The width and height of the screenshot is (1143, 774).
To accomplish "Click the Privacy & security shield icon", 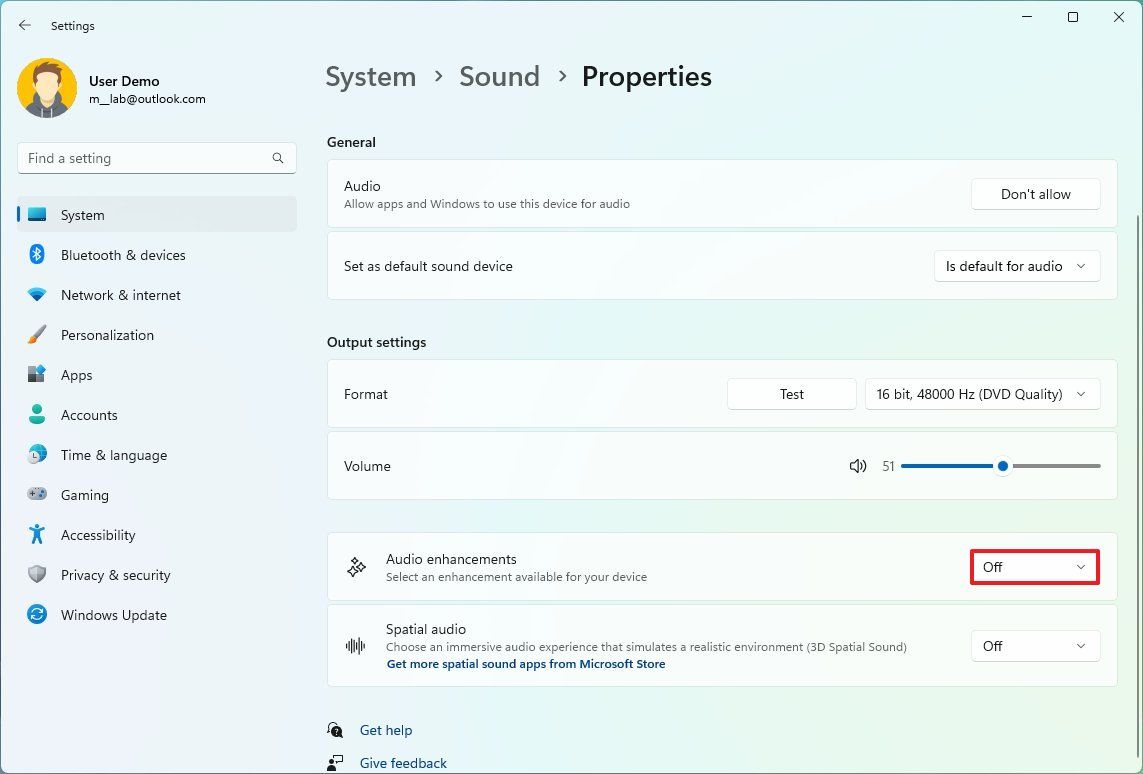I will (x=36, y=575).
